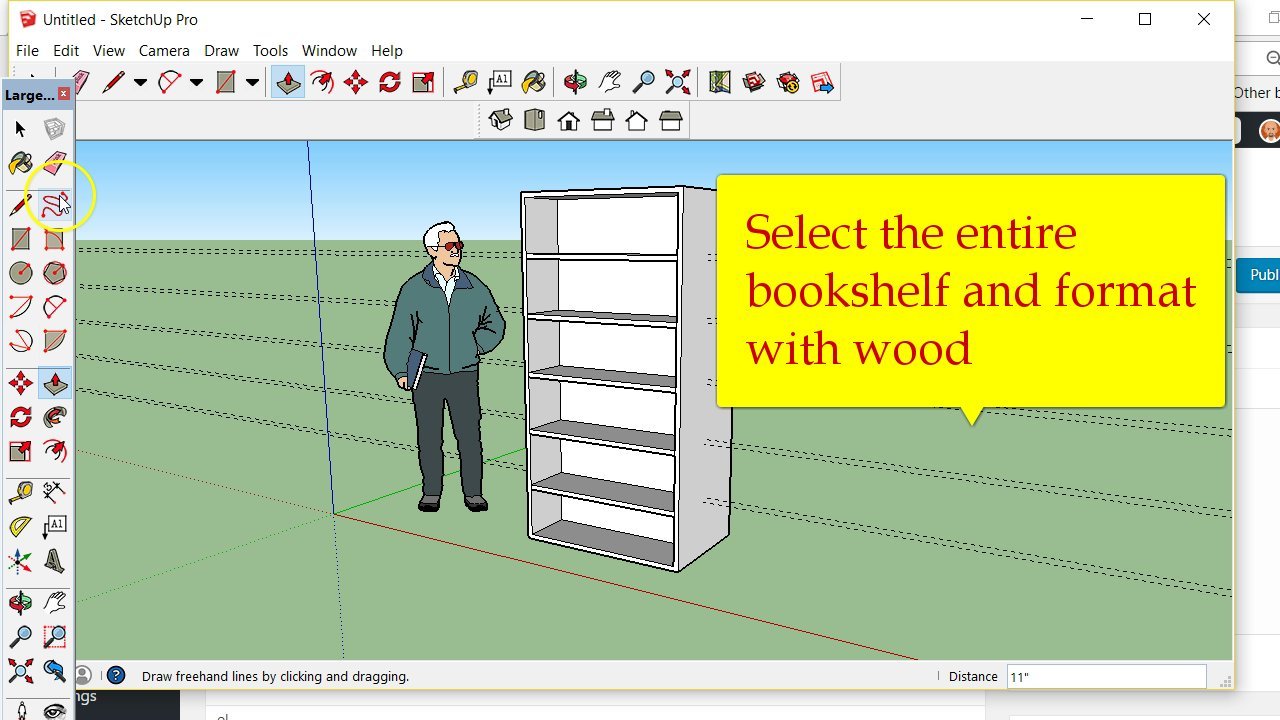Expand the Rectangle shape dropdown arrow
Viewport: 1280px width, 720px height.
pyautogui.click(x=252, y=83)
